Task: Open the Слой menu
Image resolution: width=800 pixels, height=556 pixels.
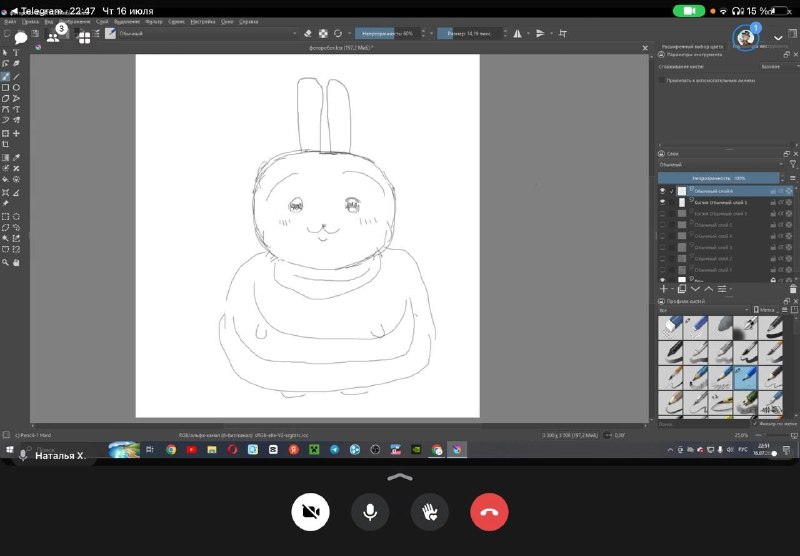Action: point(102,21)
